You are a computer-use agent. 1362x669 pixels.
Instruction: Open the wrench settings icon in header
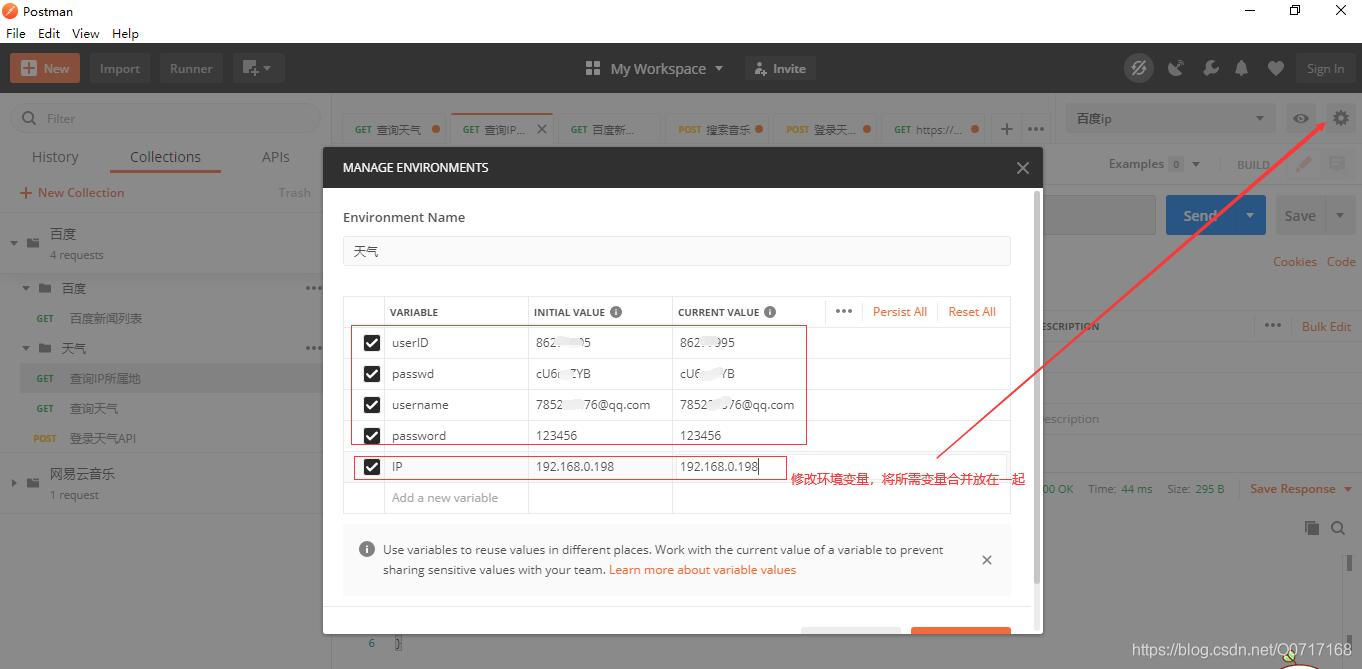tap(1210, 68)
